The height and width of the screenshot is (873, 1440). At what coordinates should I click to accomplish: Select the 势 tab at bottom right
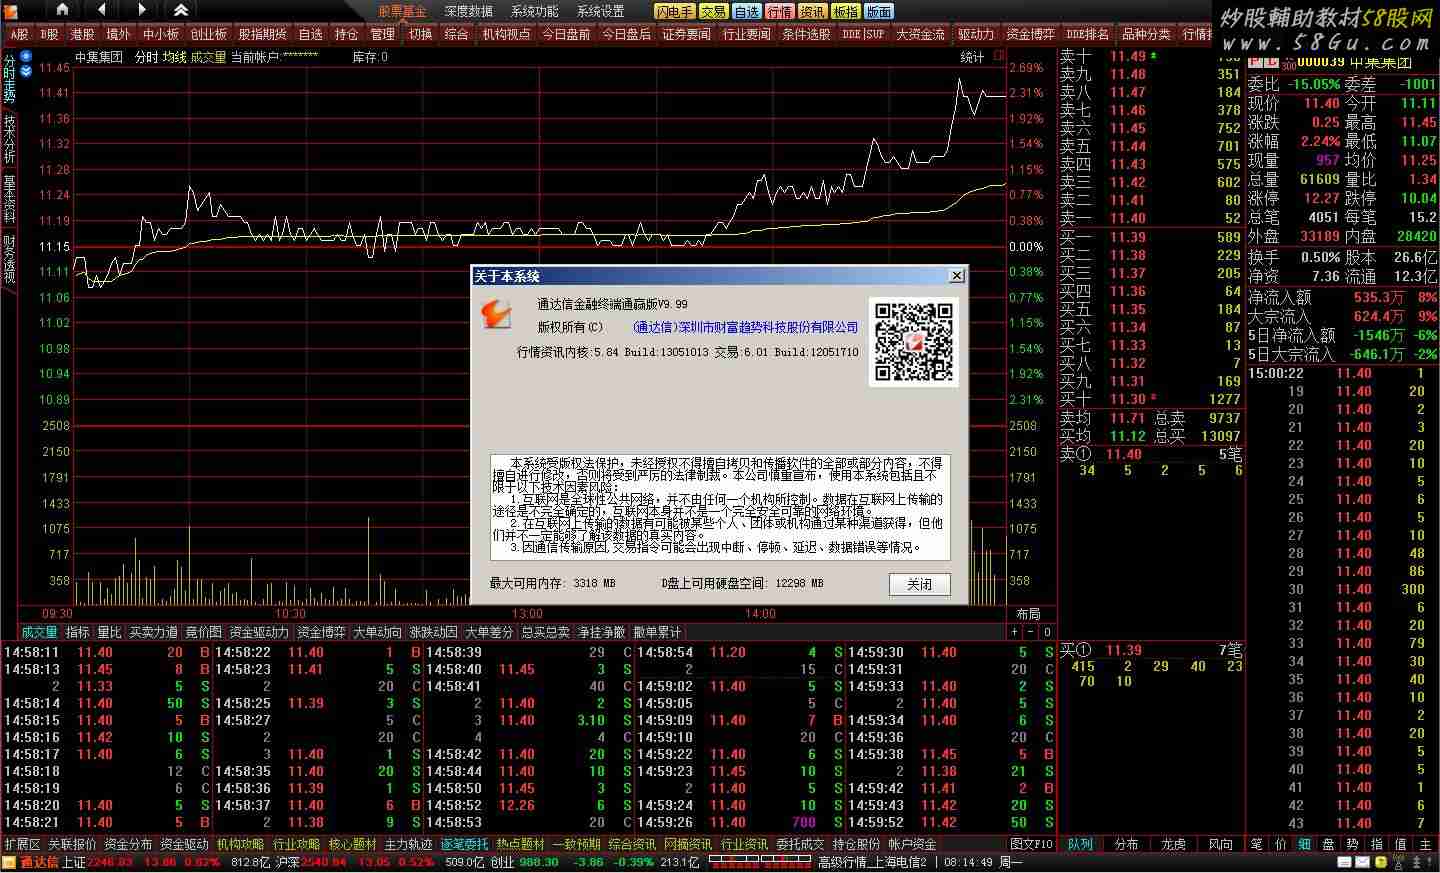click(1352, 844)
